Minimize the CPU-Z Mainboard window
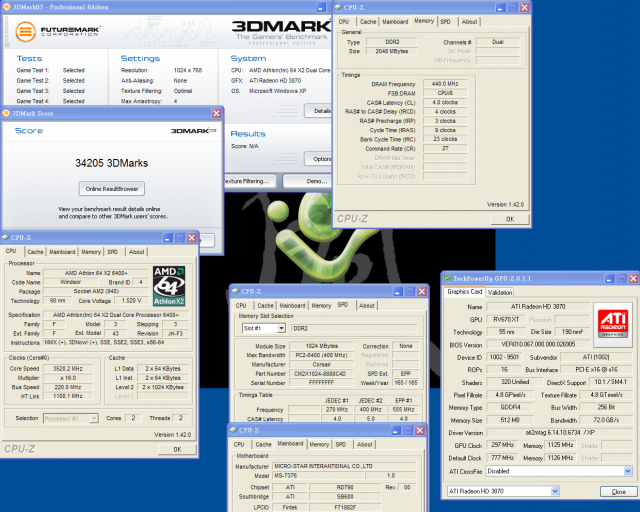The width and height of the screenshot is (640, 512). point(396,430)
